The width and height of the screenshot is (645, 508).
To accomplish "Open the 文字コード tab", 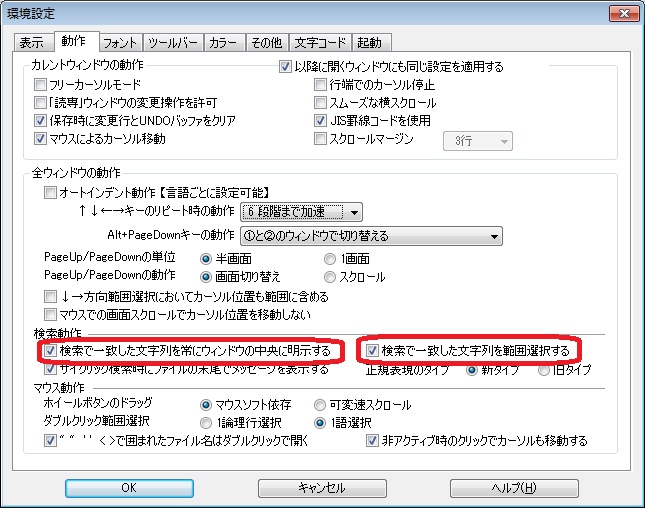I will (320, 43).
